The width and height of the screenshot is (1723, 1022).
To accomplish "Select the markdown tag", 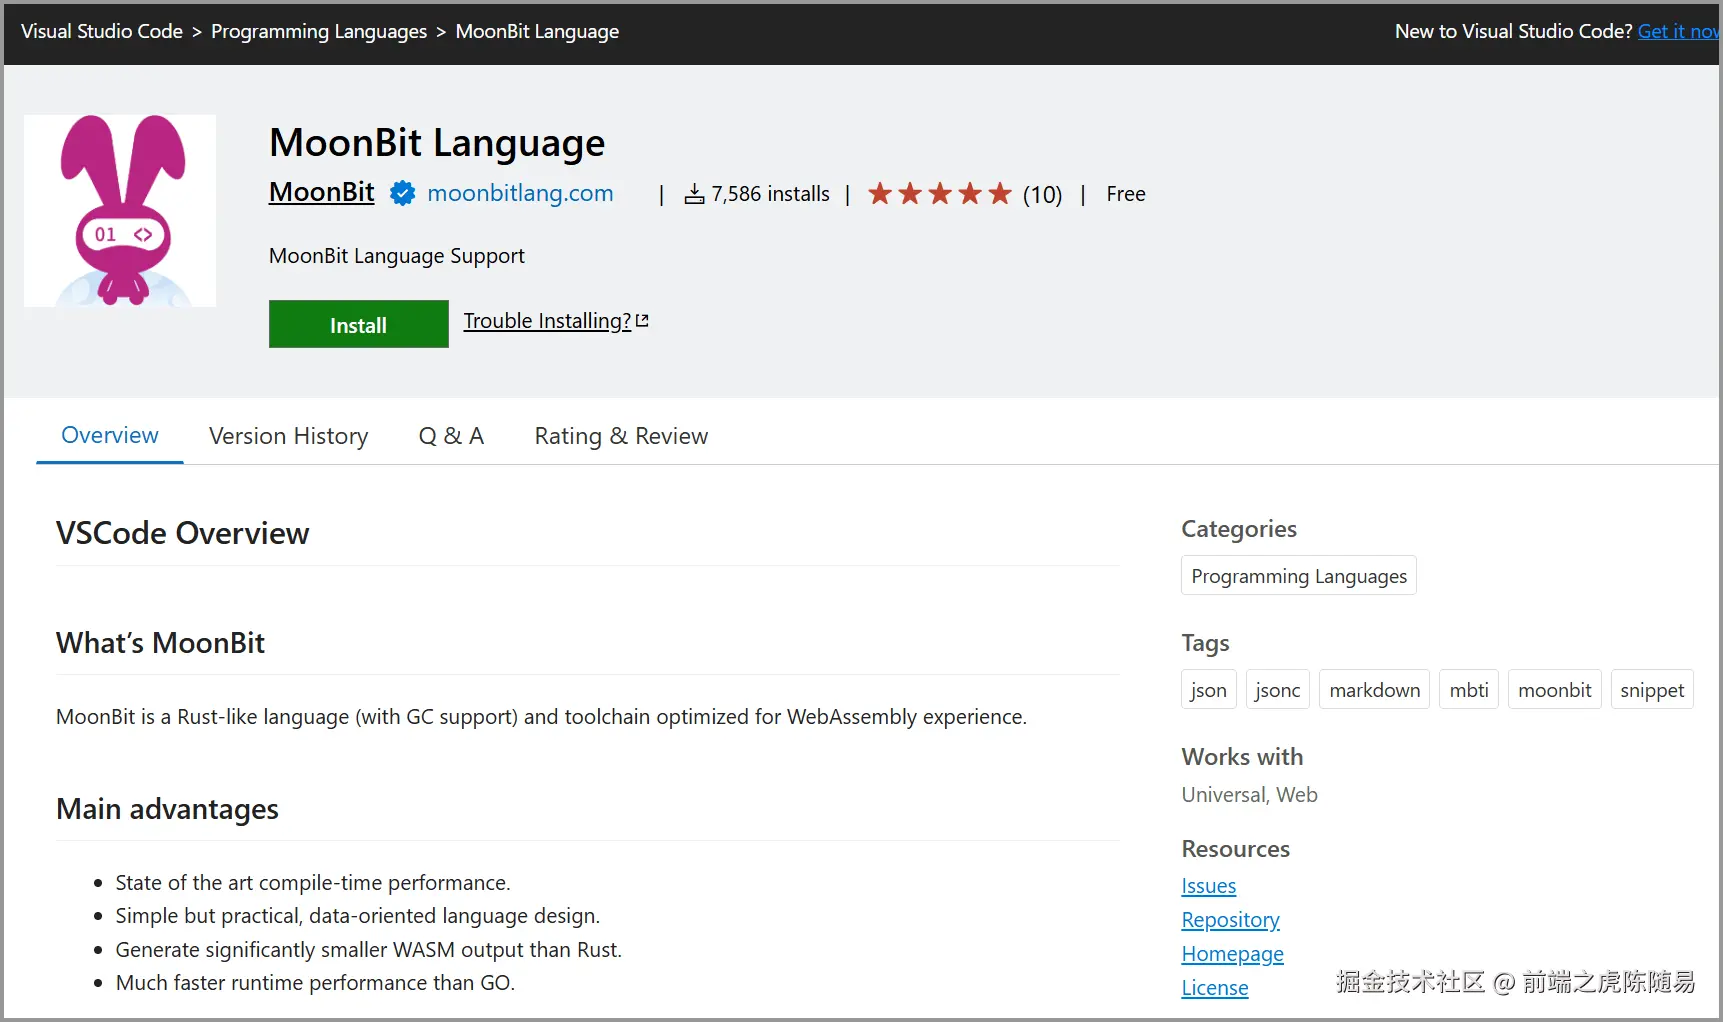I will [x=1374, y=690].
